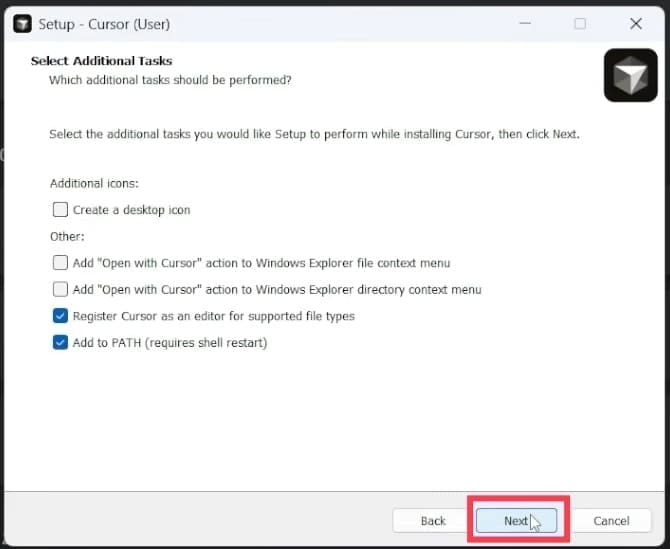Cancel the Cursor installation
The image size is (670, 549).
pyautogui.click(x=611, y=521)
